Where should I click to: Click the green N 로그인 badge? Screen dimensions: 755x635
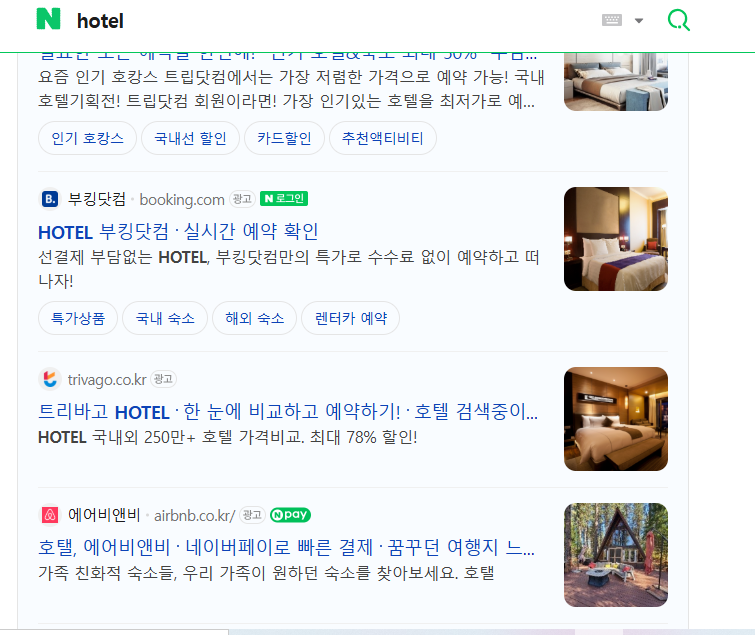coord(284,198)
